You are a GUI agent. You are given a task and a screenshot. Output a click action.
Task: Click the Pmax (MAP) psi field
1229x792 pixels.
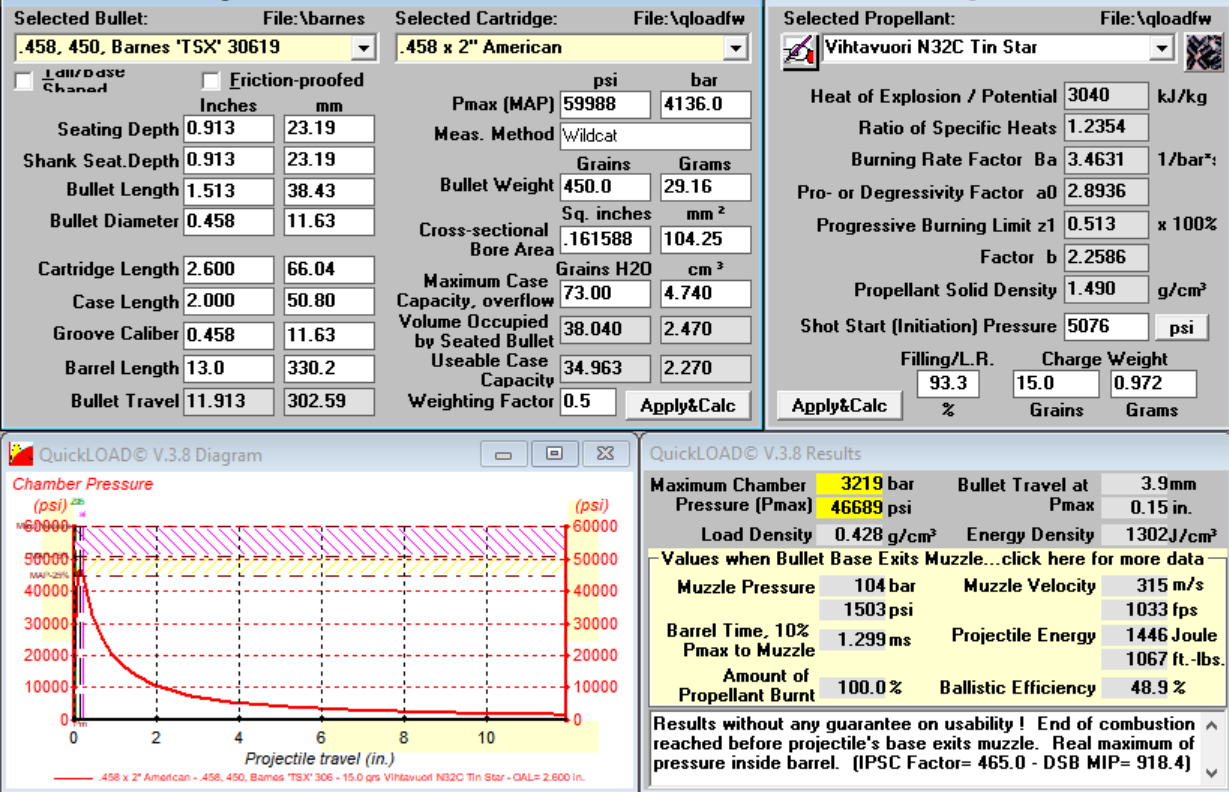[x=604, y=105]
